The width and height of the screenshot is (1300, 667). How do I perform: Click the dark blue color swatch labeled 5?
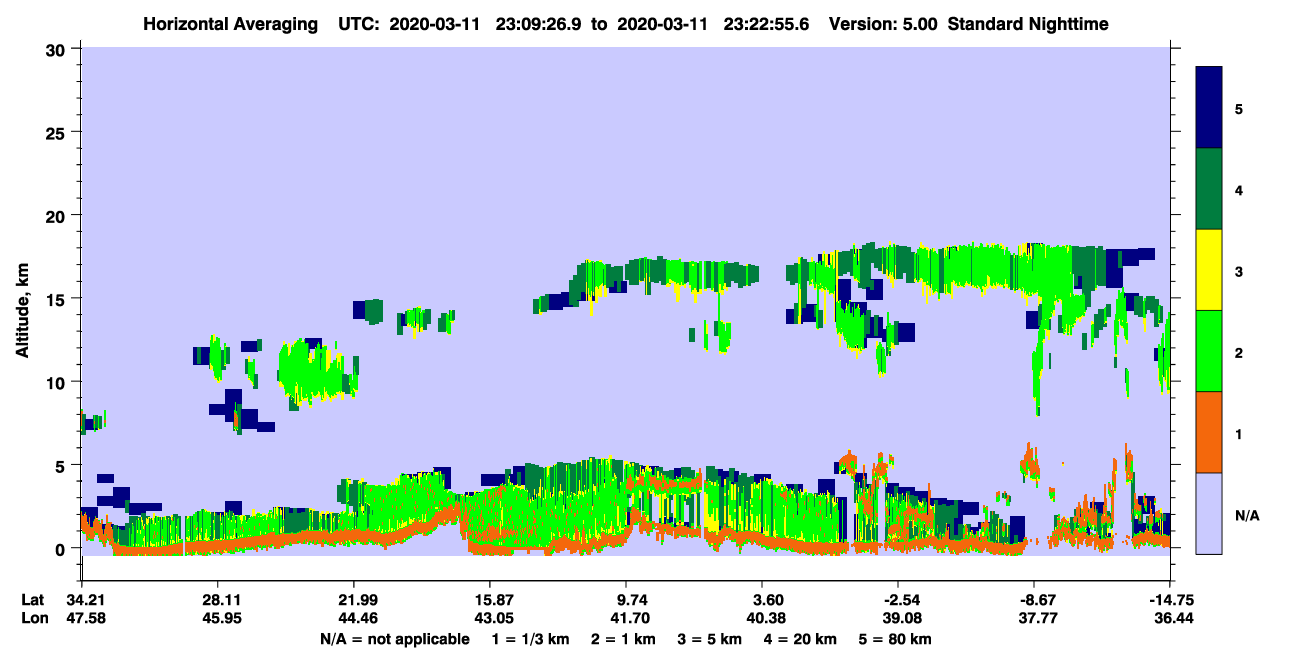[x=1209, y=107]
